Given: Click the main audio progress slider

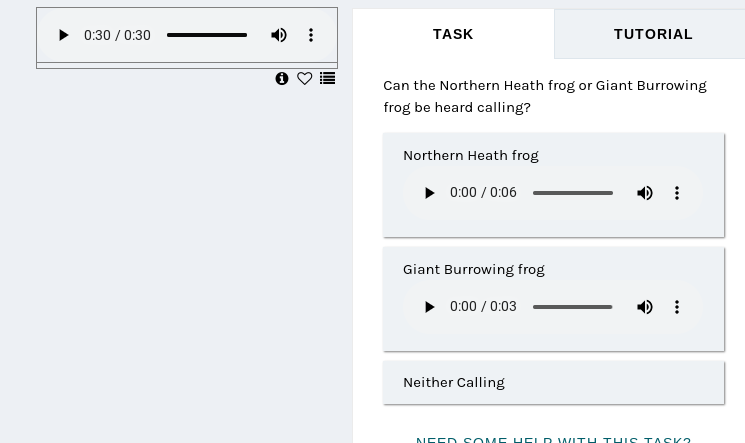Looking at the screenshot, I should (207, 35).
